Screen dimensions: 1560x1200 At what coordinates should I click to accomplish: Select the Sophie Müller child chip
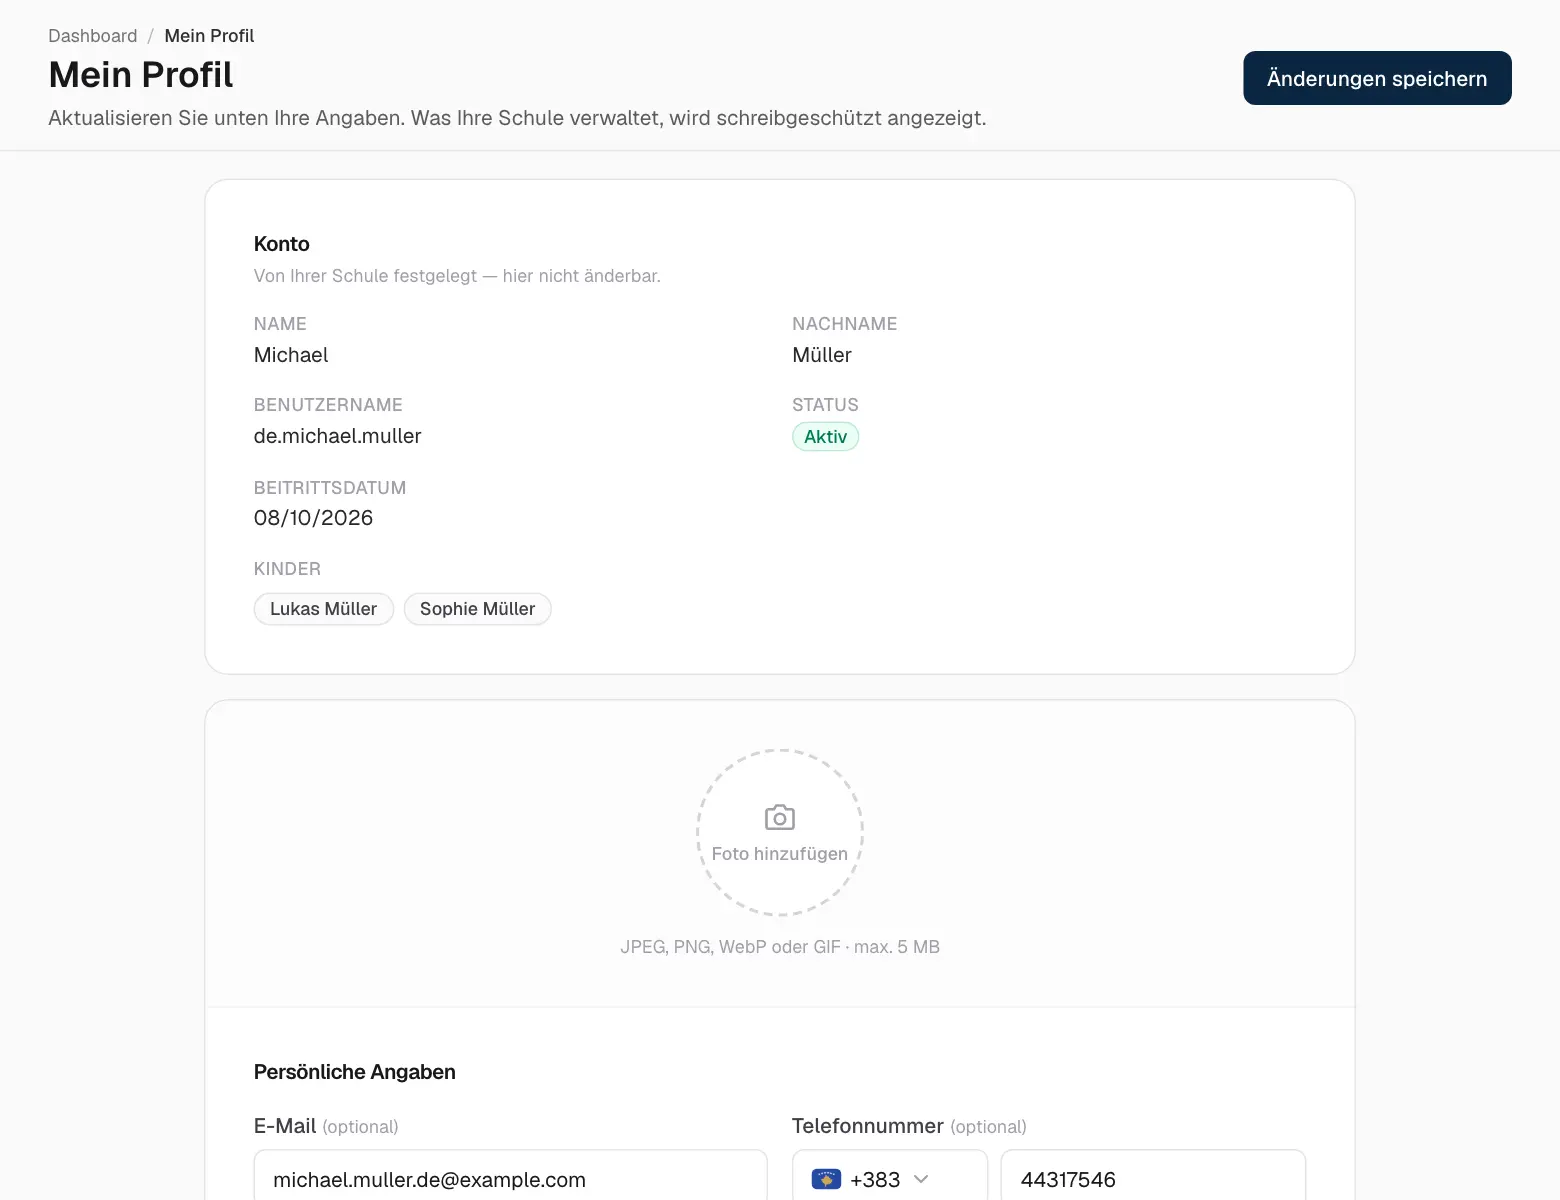coord(477,609)
